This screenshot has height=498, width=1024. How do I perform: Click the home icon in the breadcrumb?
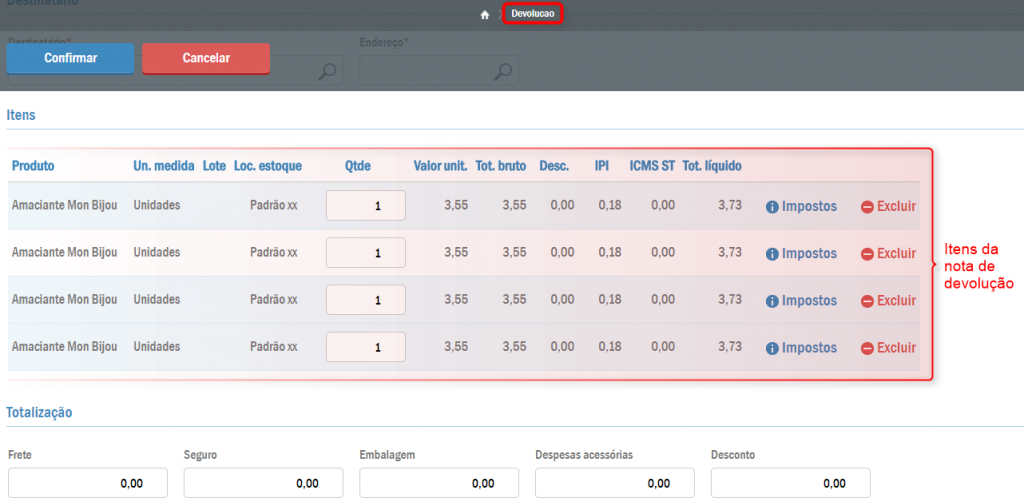(484, 15)
